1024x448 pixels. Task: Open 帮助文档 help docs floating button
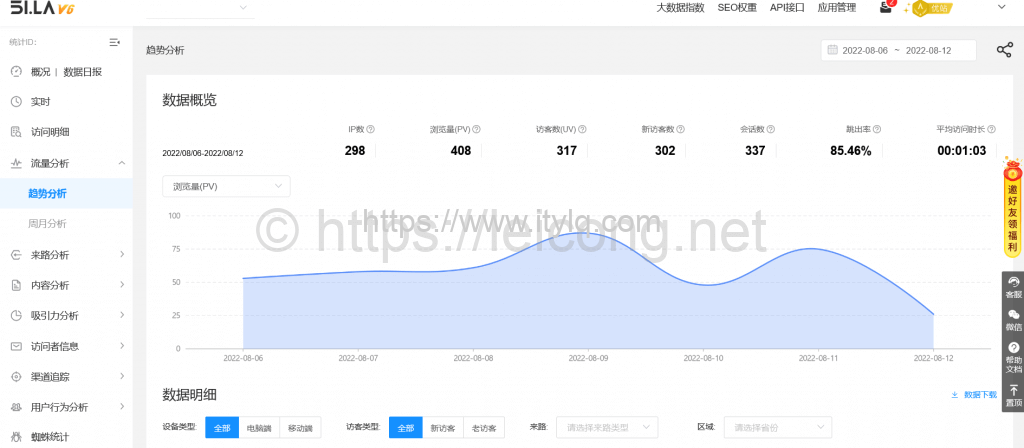pos(1014,357)
